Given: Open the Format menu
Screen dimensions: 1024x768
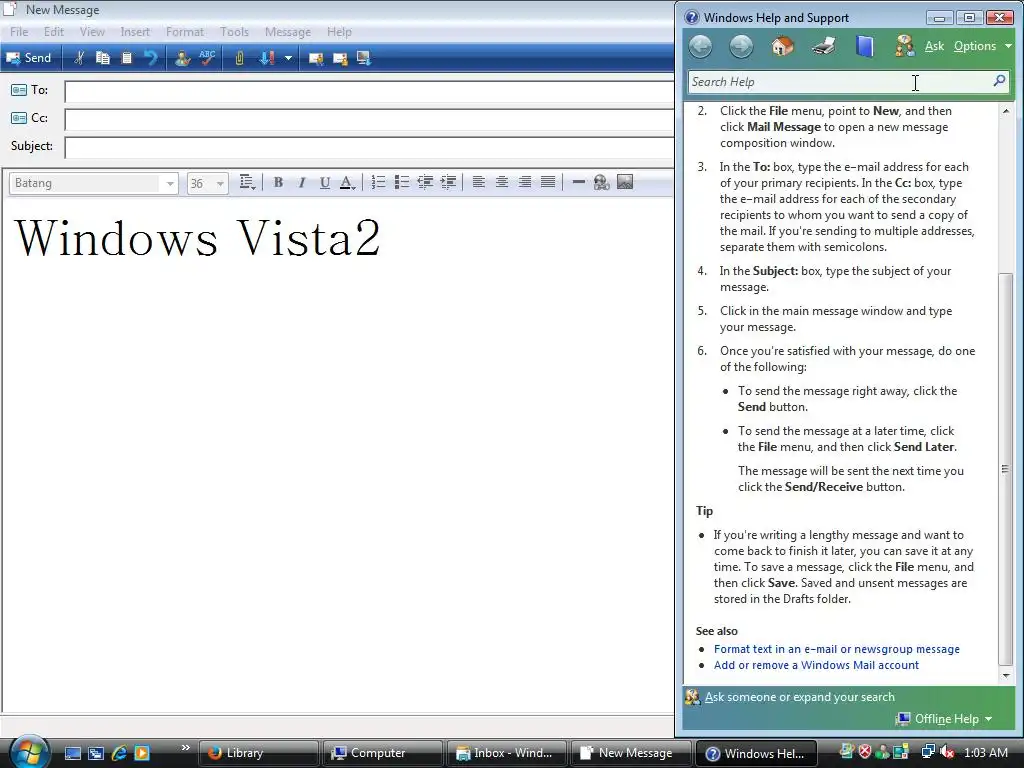Looking at the screenshot, I should (x=185, y=31).
